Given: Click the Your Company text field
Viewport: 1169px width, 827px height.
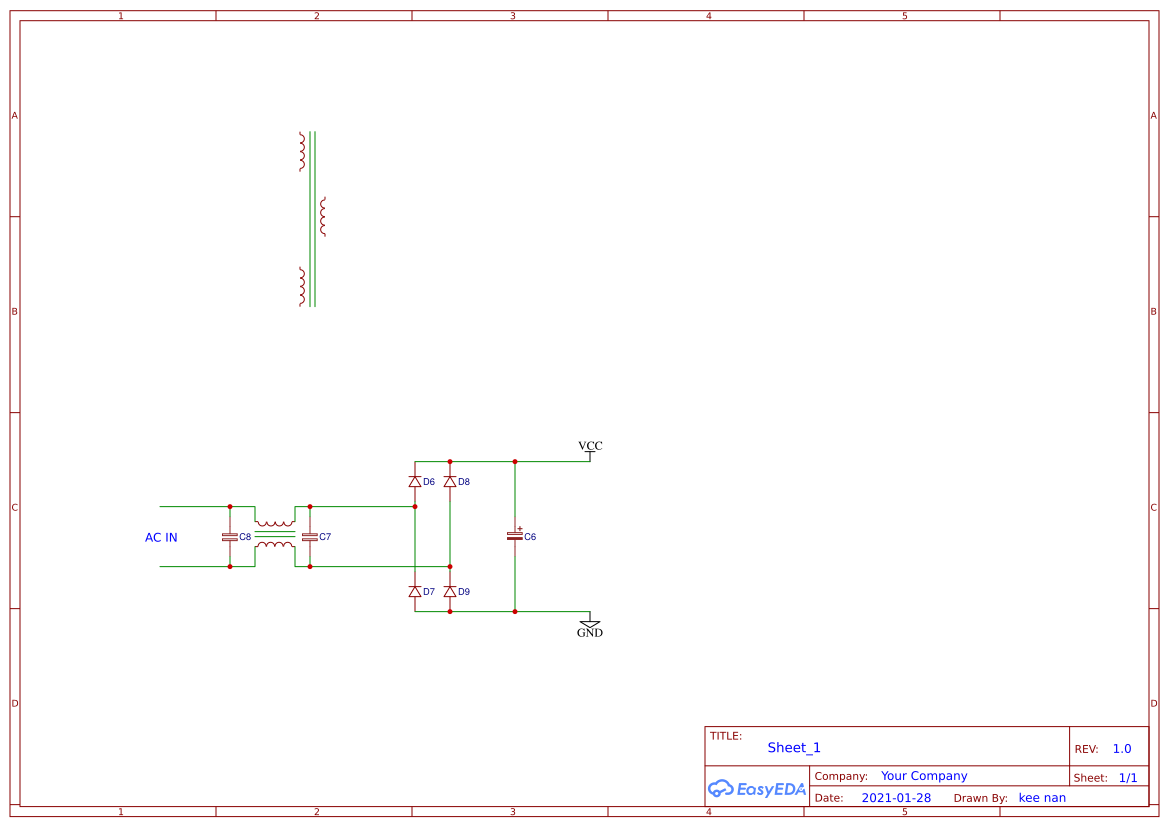Looking at the screenshot, I should (924, 775).
